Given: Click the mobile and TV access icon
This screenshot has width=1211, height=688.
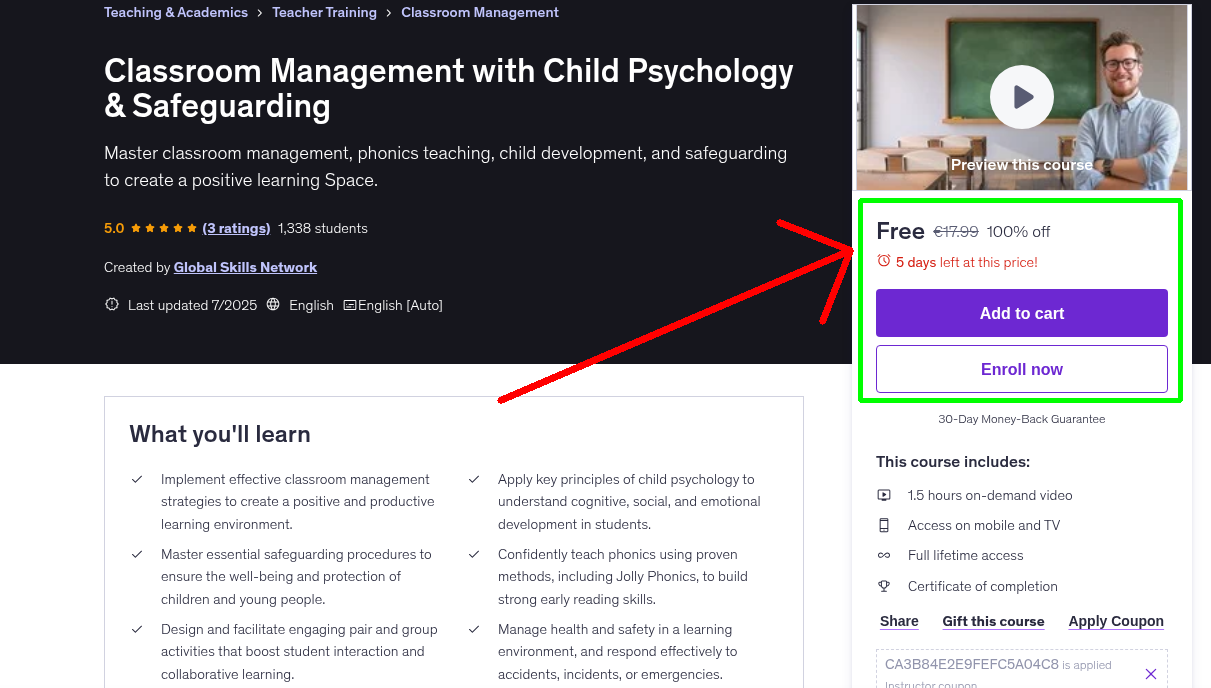Looking at the screenshot, I should [884, 525].
